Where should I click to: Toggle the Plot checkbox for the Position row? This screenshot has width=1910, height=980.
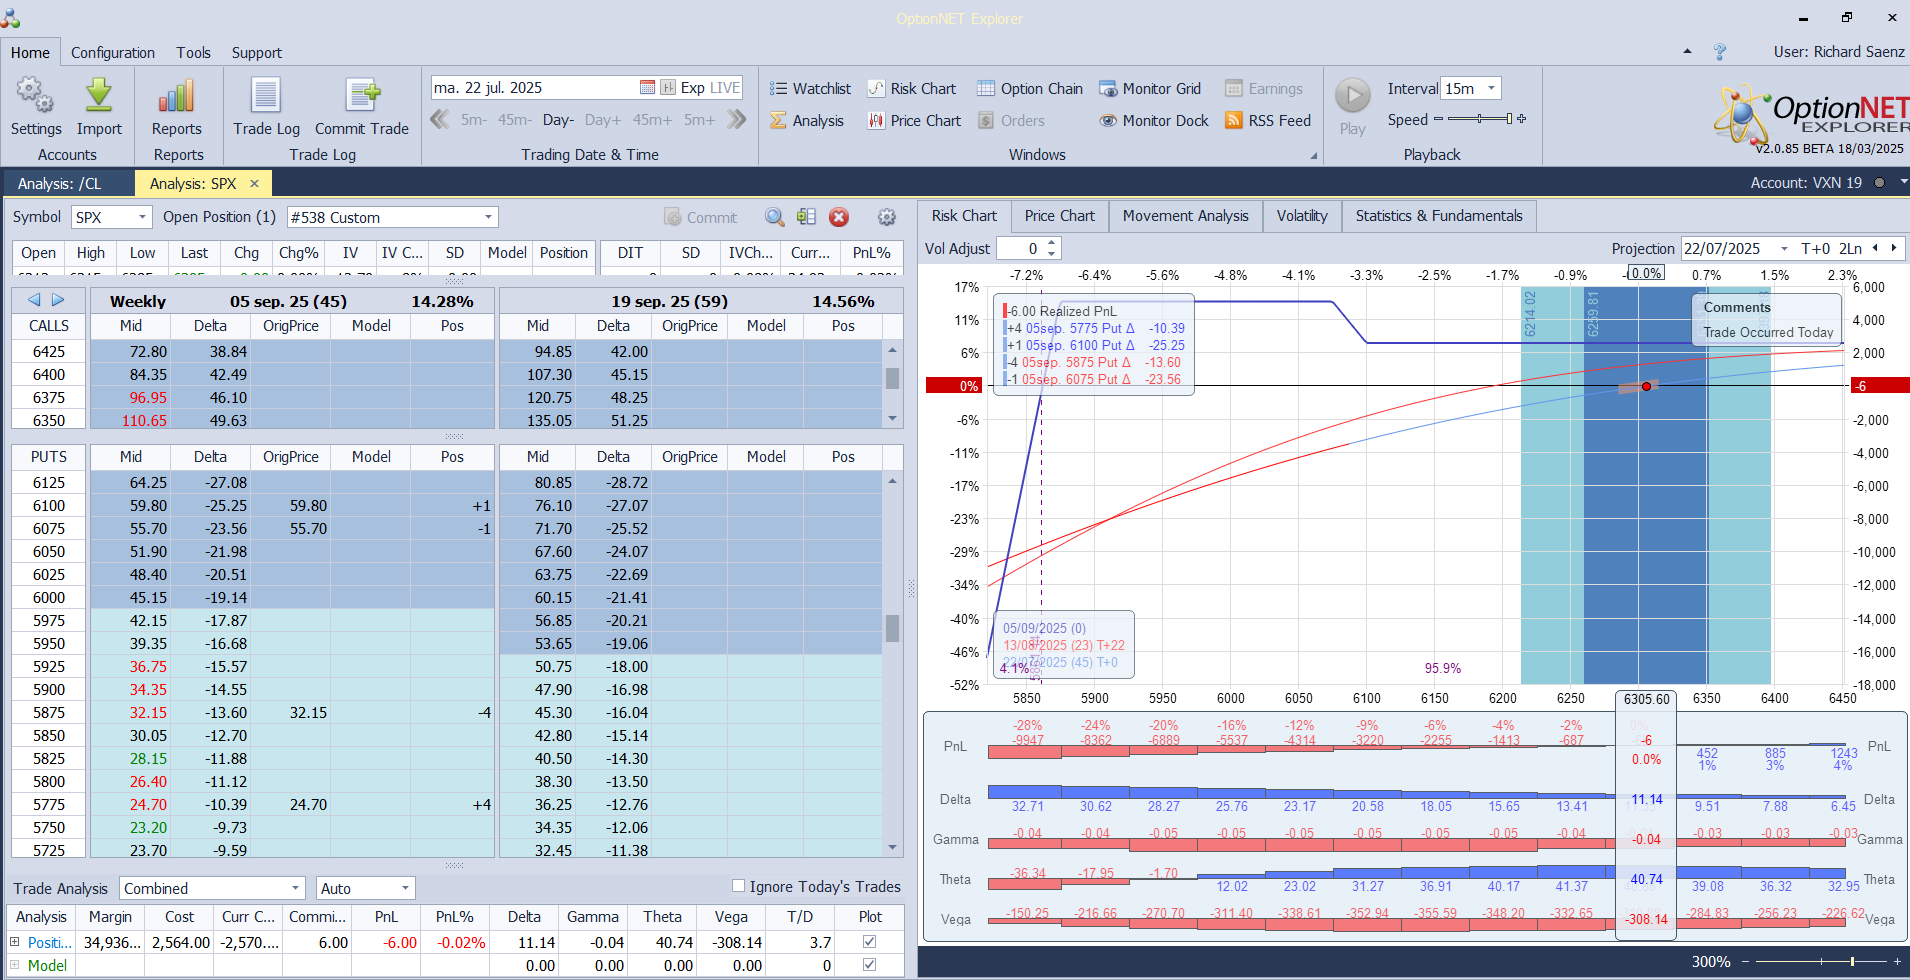click(x=869, y=942)
